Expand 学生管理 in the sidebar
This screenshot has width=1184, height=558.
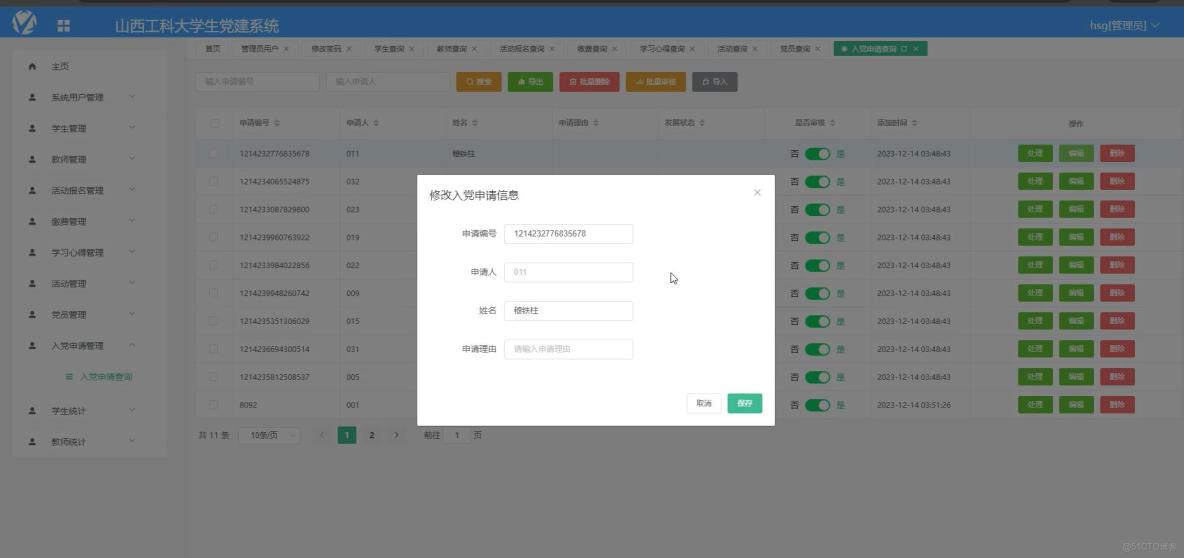coord(132,128)
